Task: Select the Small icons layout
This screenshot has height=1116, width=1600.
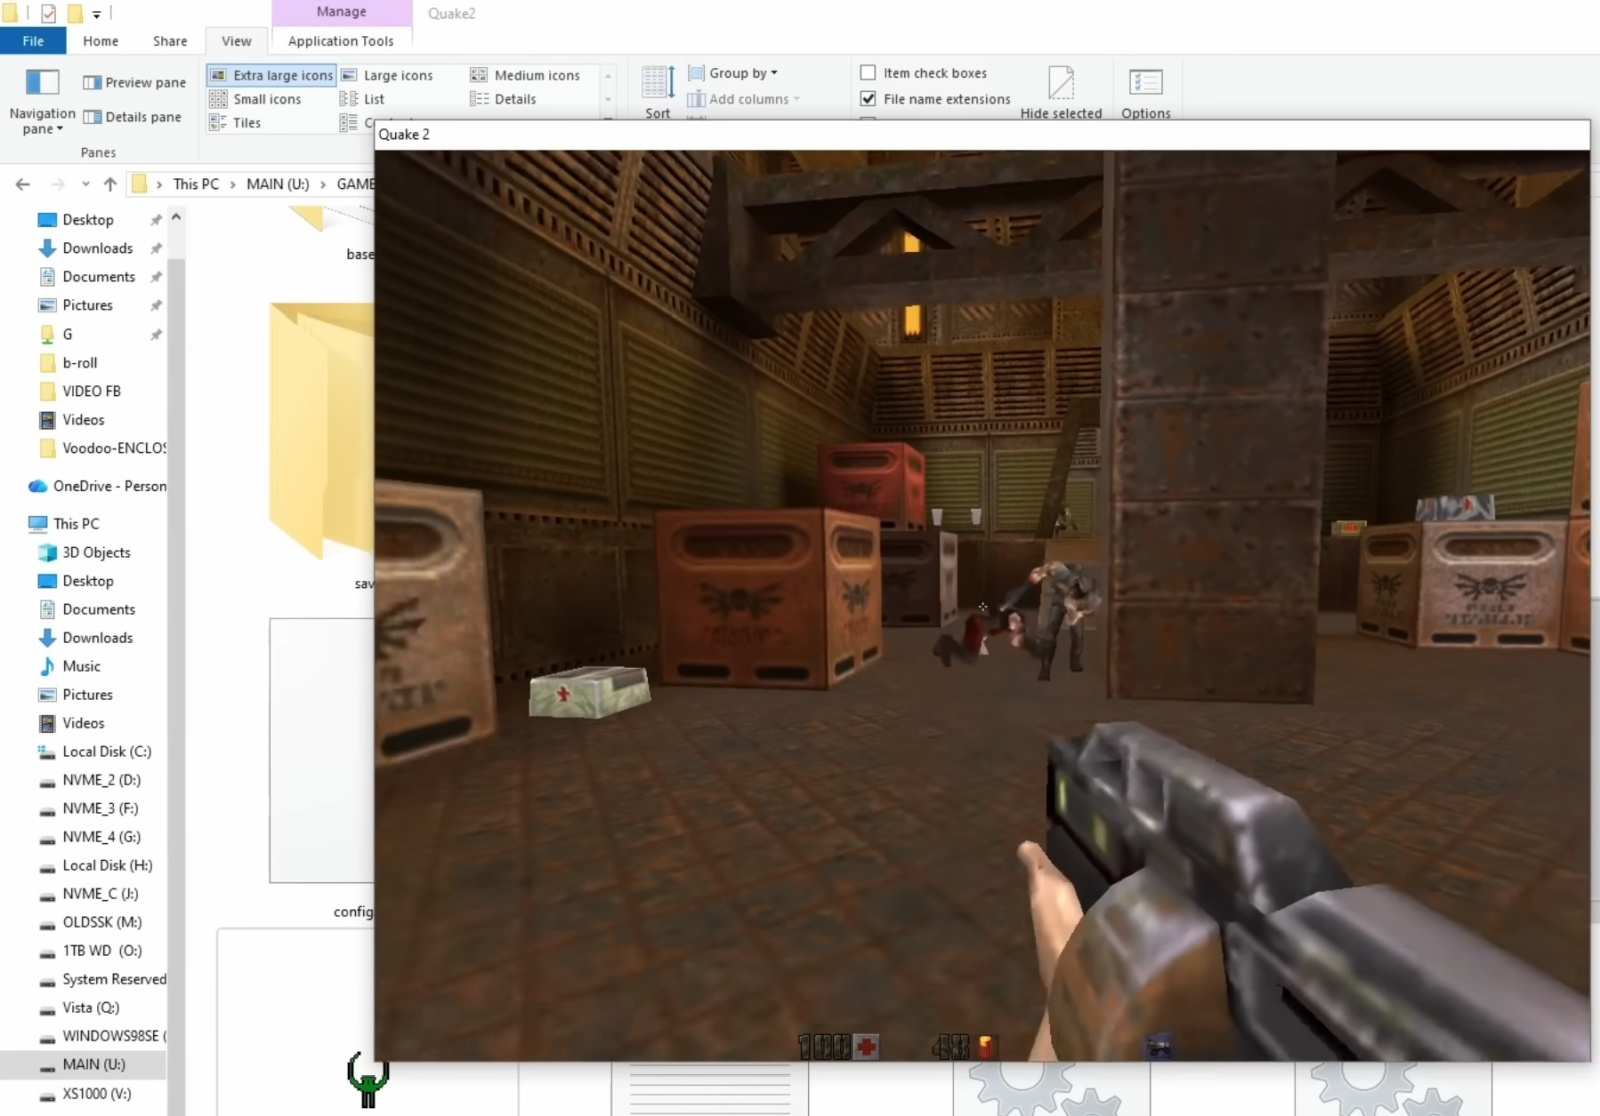Action: [x=256, y=99]
